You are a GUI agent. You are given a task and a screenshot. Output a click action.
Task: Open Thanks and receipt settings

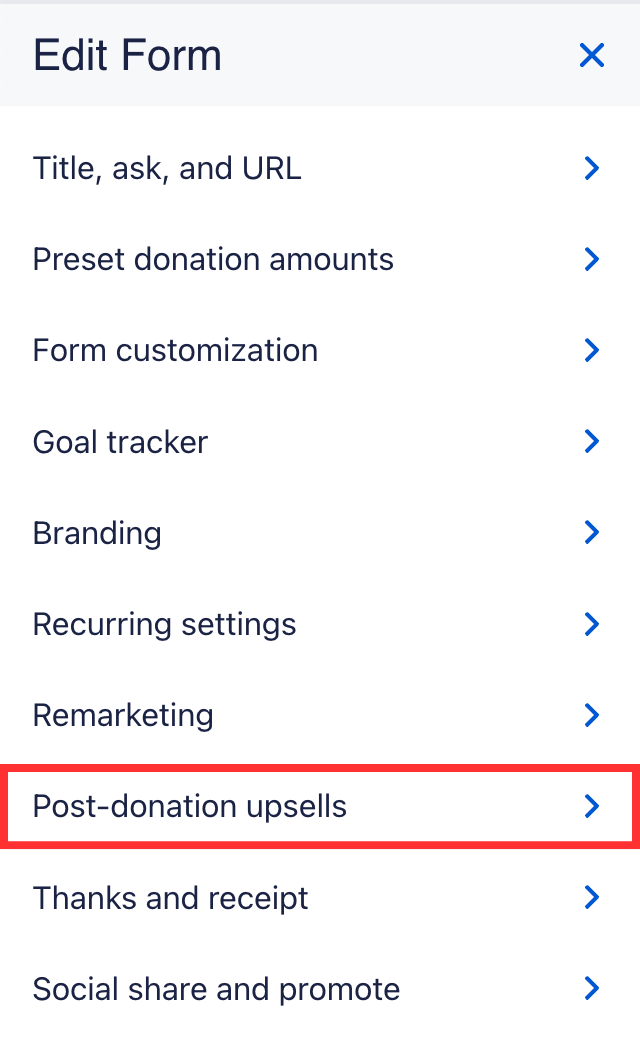[171, 897]
